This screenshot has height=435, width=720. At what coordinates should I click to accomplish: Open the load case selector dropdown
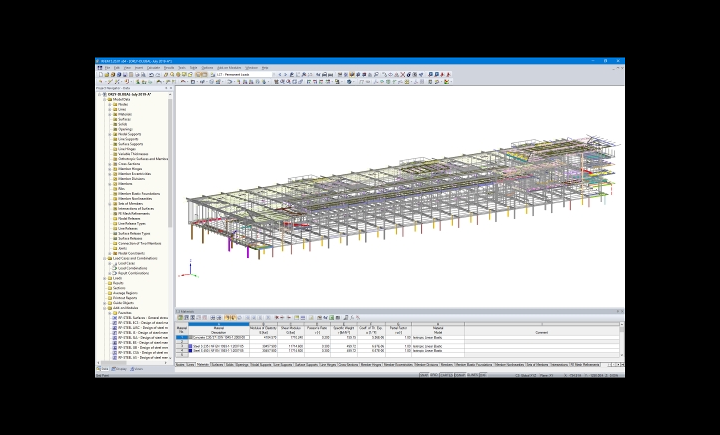(274, 74)
